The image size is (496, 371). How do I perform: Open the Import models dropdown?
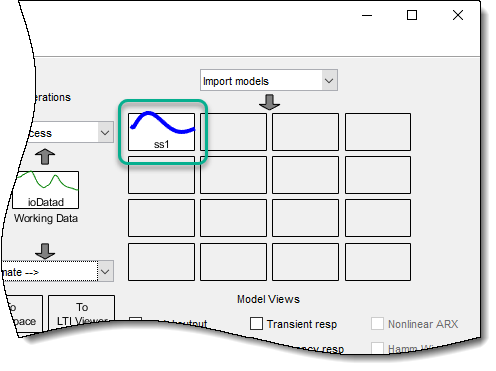click(269, 80)
